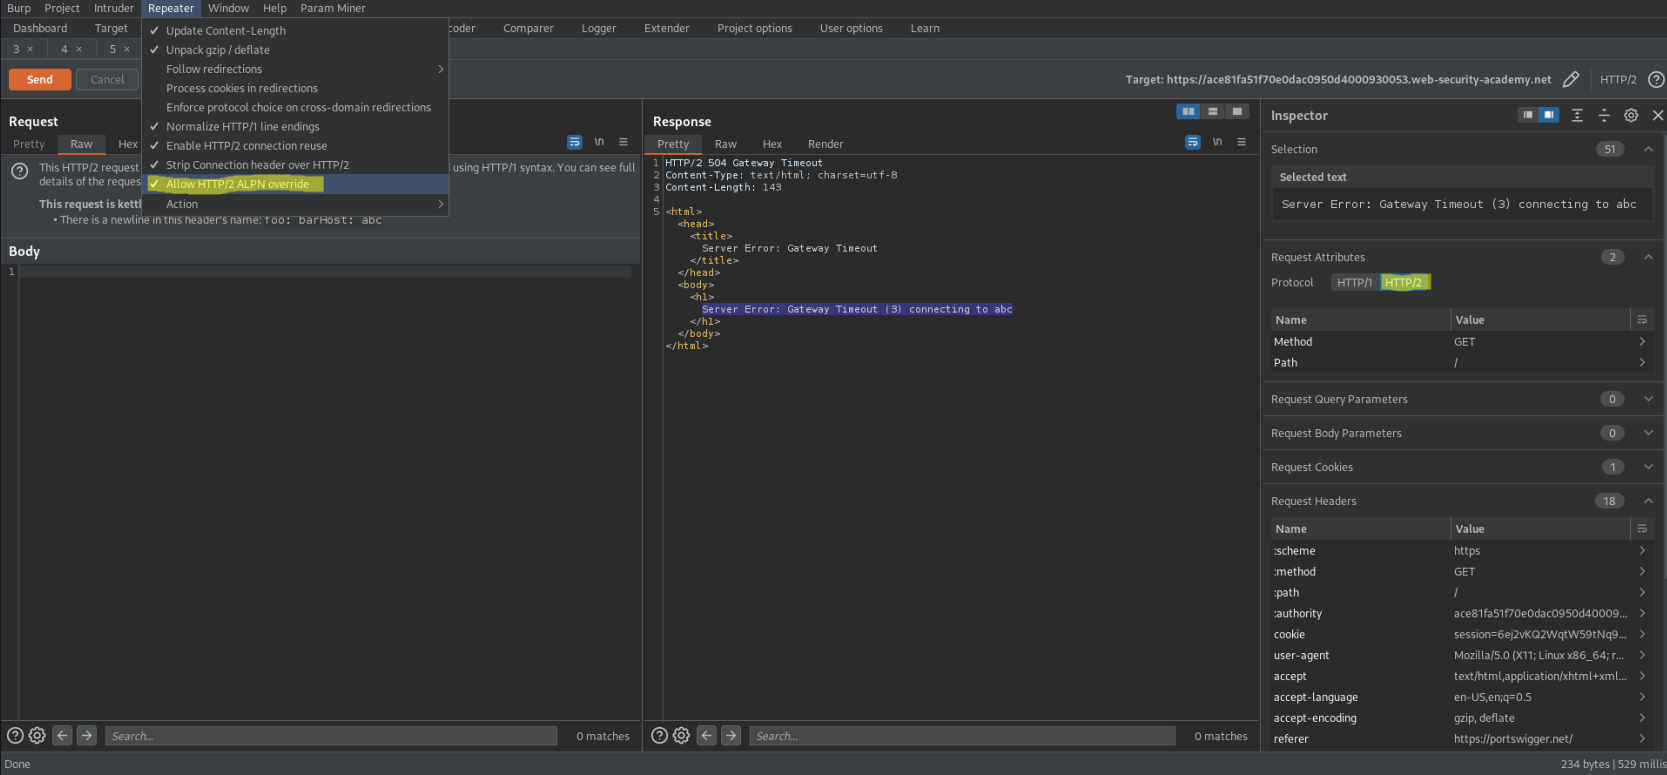Toggle Enforce protocol choice on cross-domain redirections
This screenshot has height=775, width=1667.
(x=295, y=107)
